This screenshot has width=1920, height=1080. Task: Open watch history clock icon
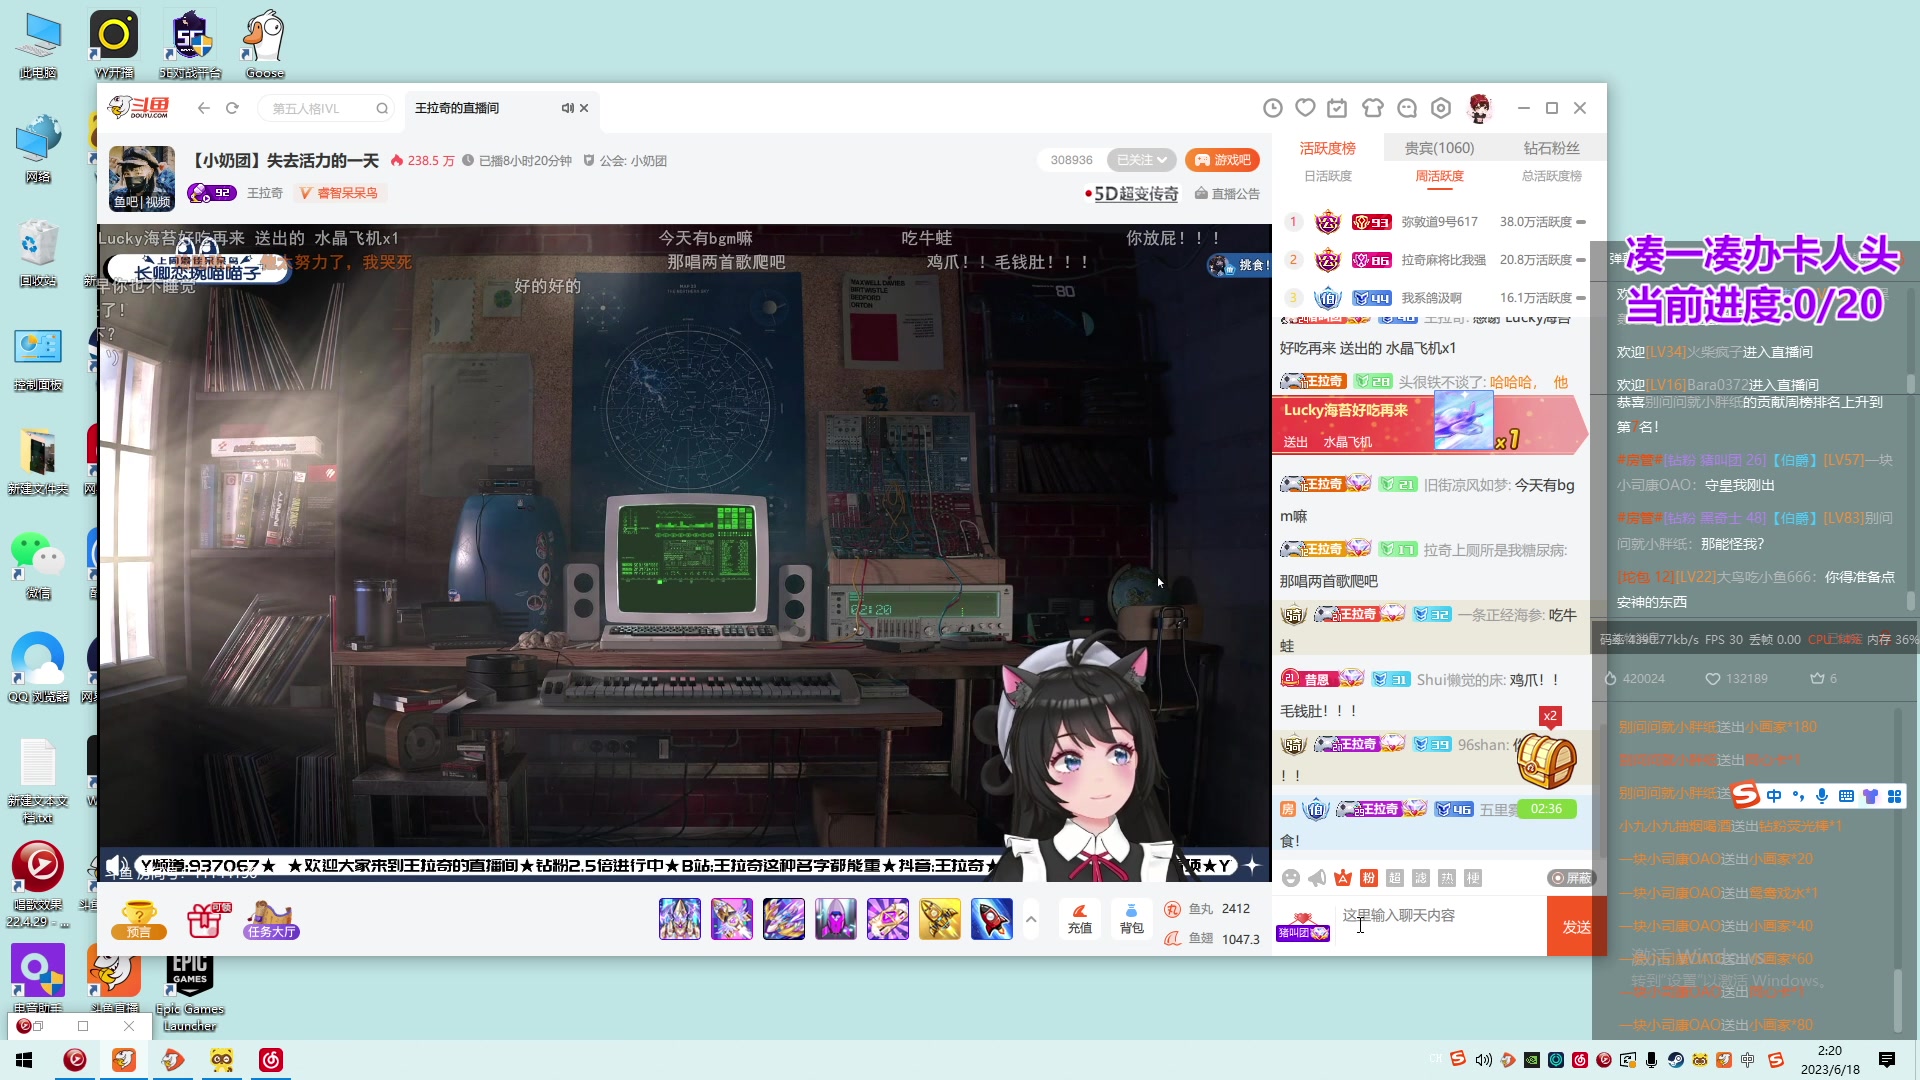click(1273, 108)
